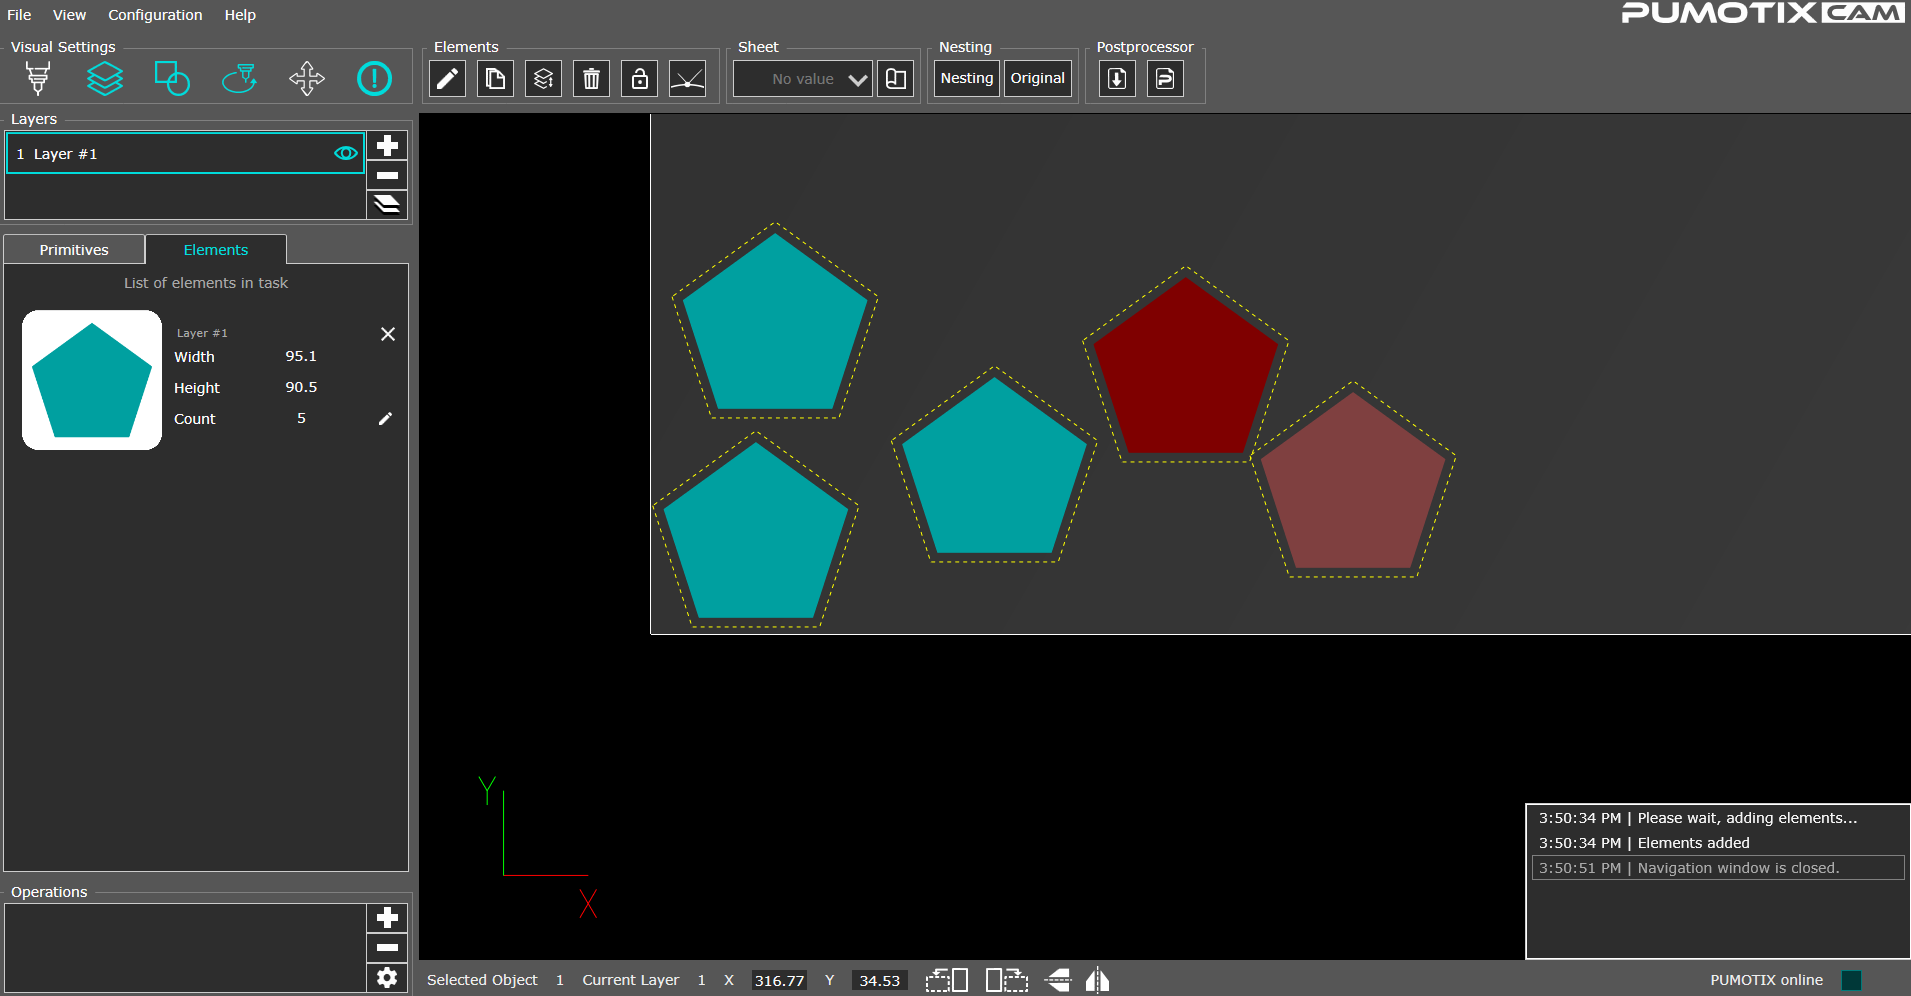
Task: Click the postprocessor download arrow icon
Action: coord(1117,78)
